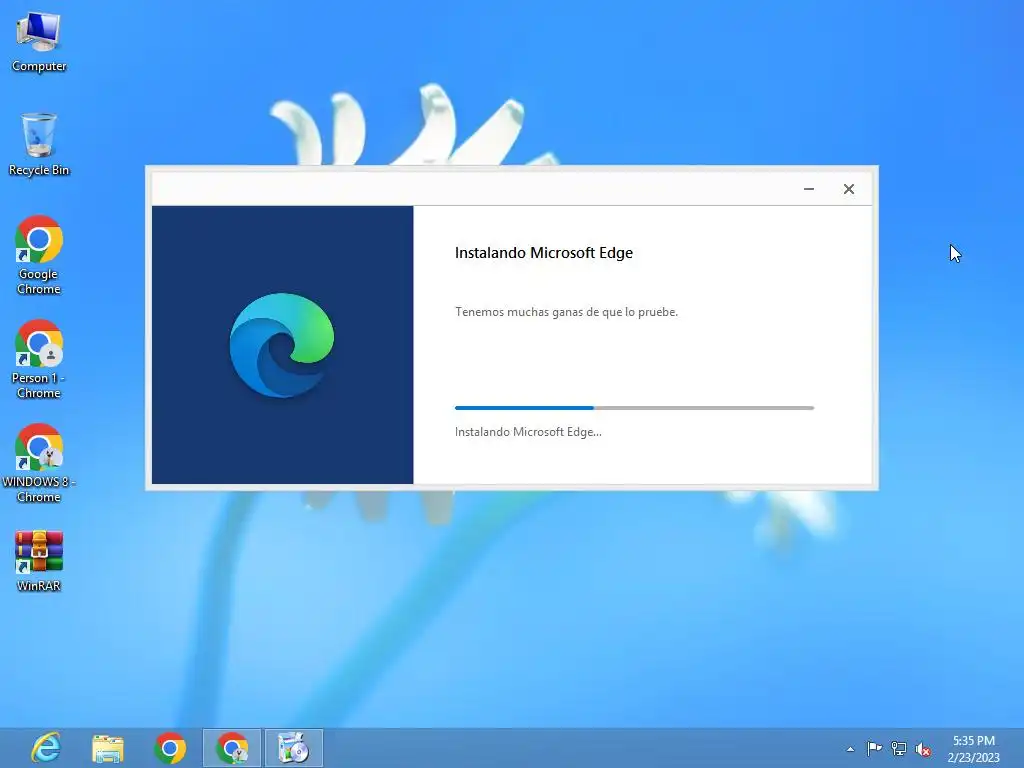This screenshot has width=1024, height=768.
Task: Select the Recycle Bin icon
Action: [x=39, y=144]
